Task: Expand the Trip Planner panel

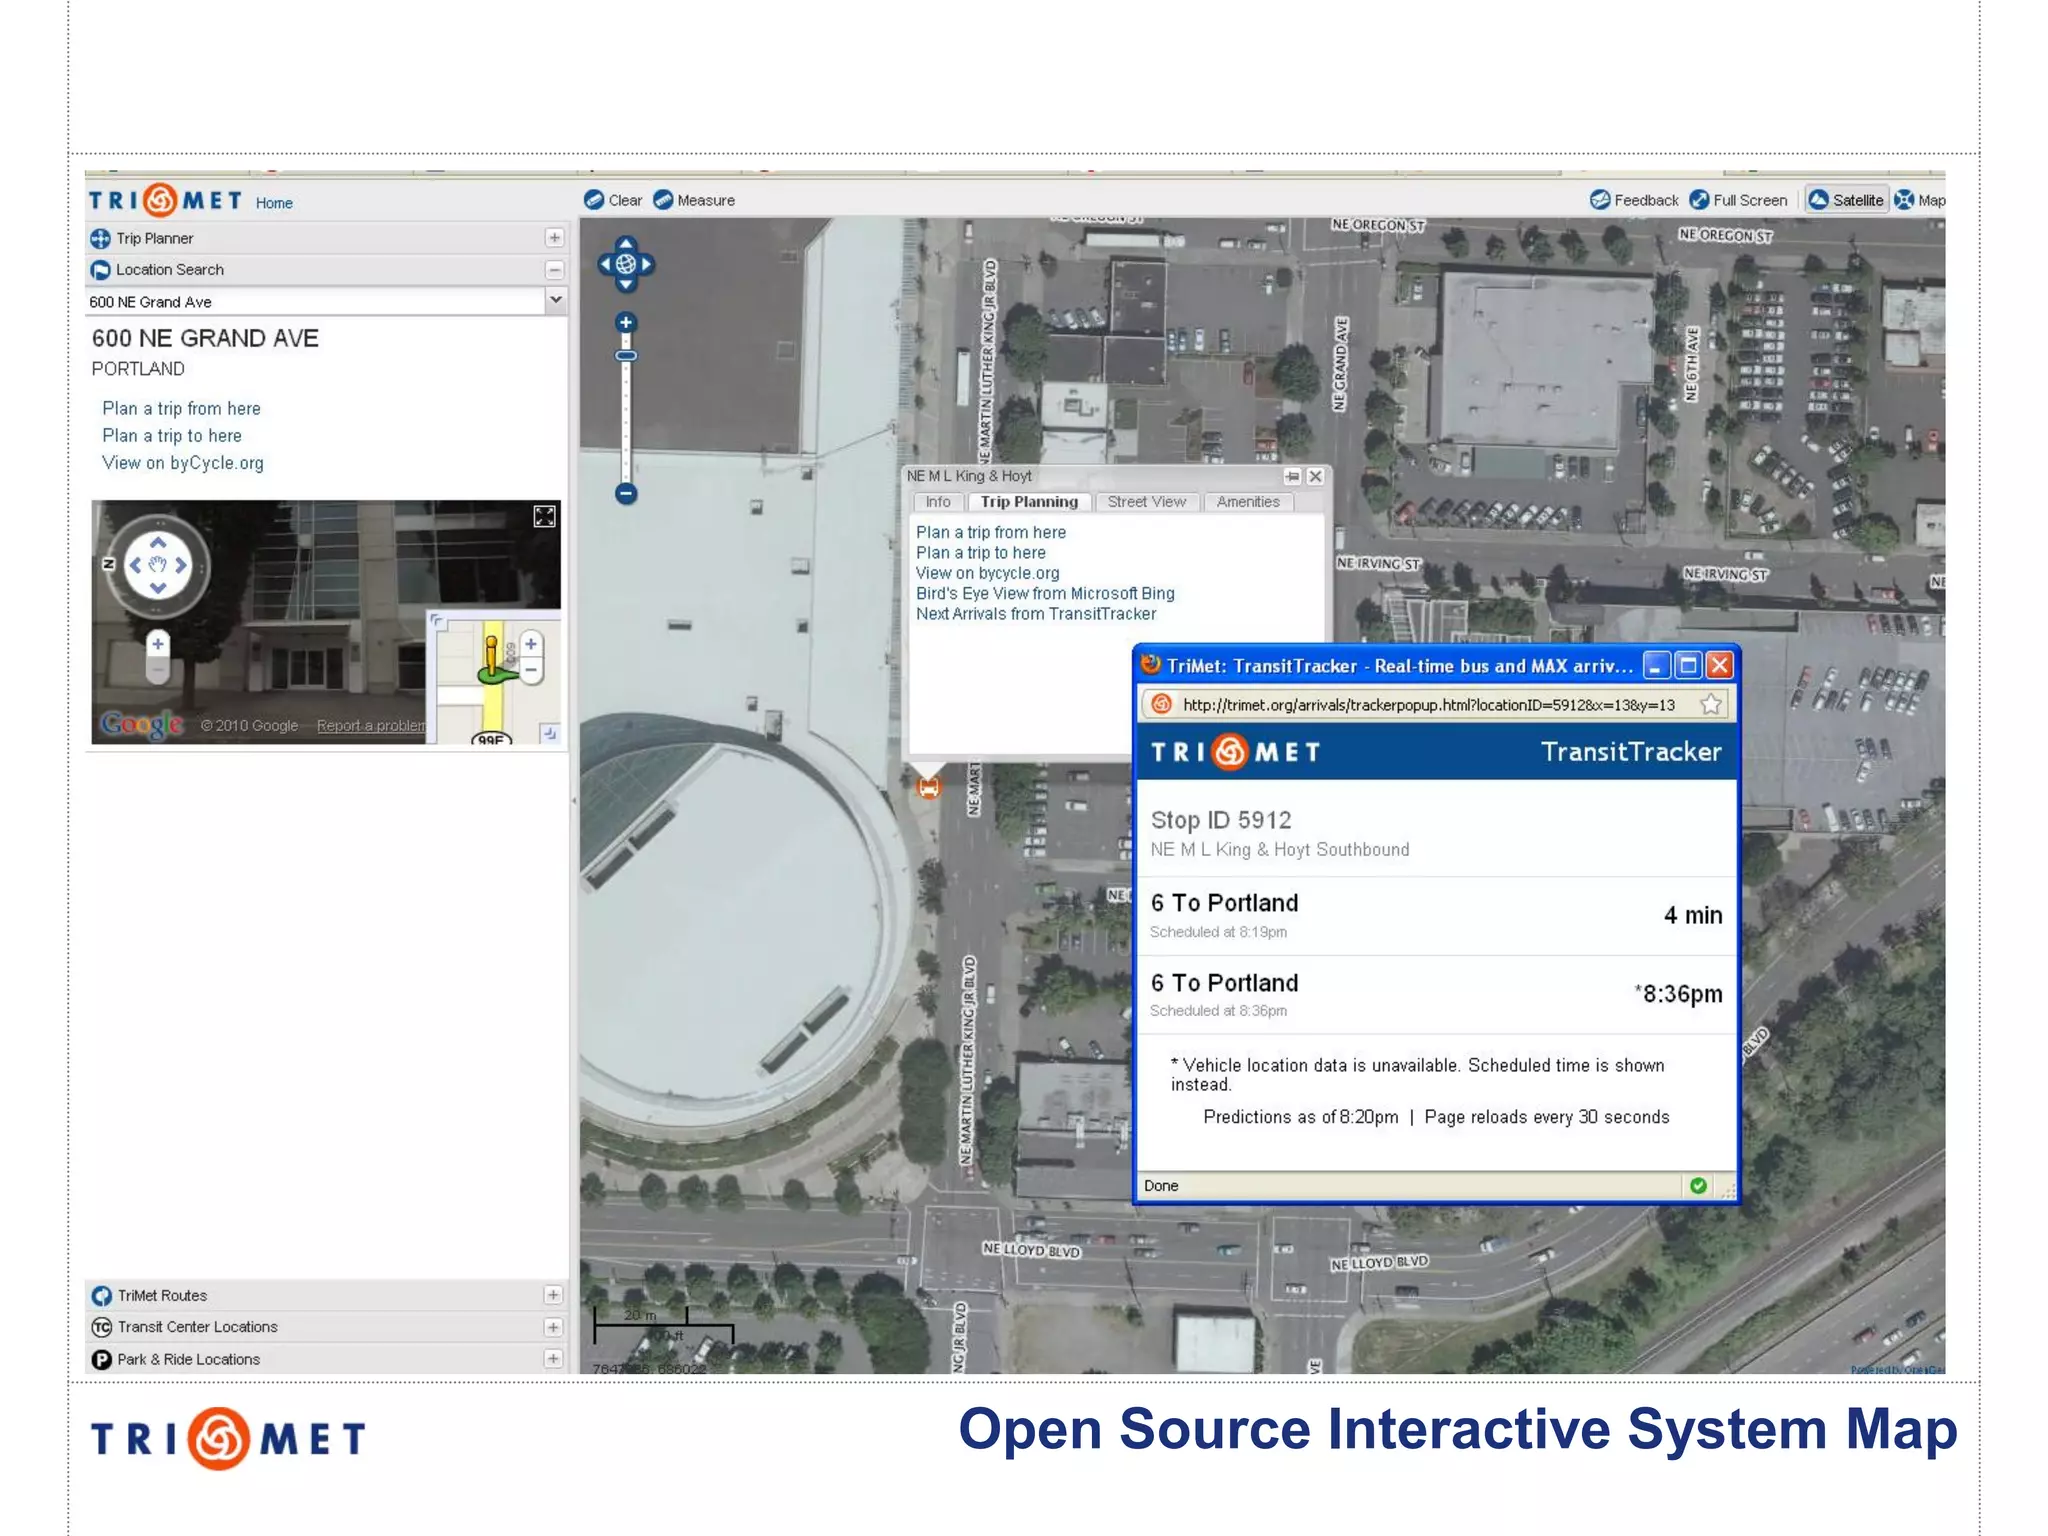Action: (x=554, y=238)
